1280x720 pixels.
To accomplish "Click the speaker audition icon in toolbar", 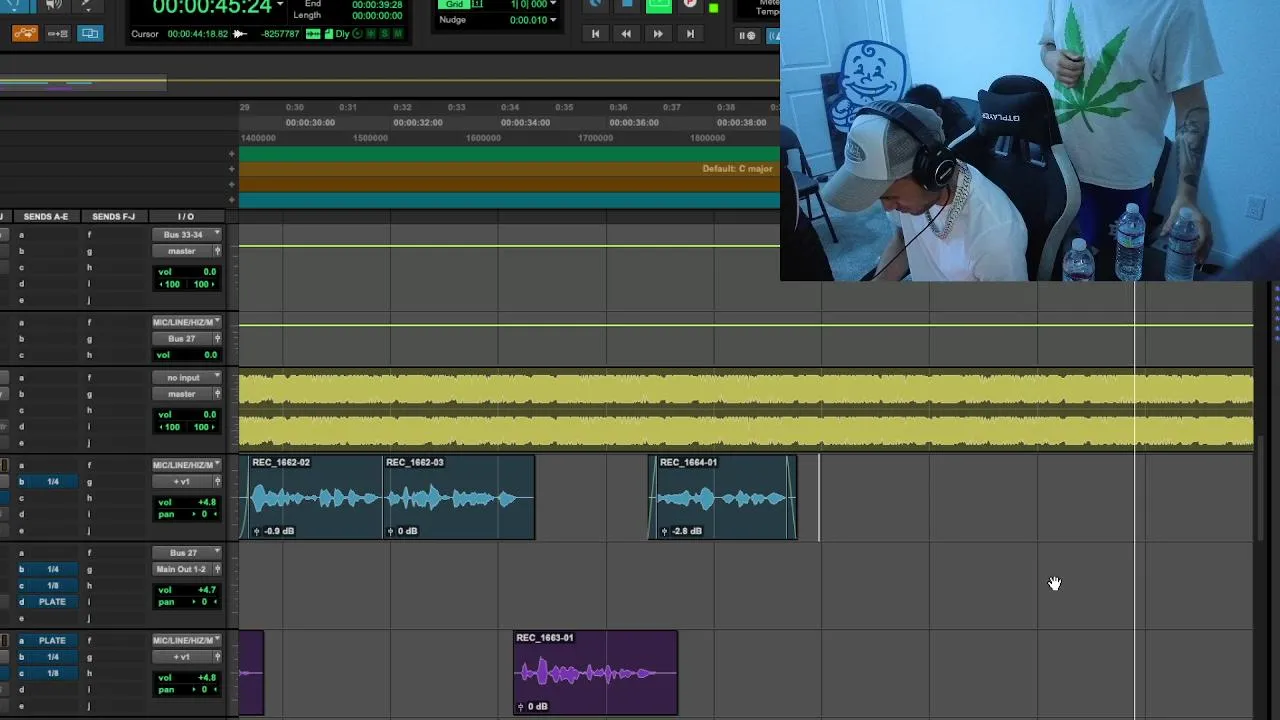I will 54,5.
